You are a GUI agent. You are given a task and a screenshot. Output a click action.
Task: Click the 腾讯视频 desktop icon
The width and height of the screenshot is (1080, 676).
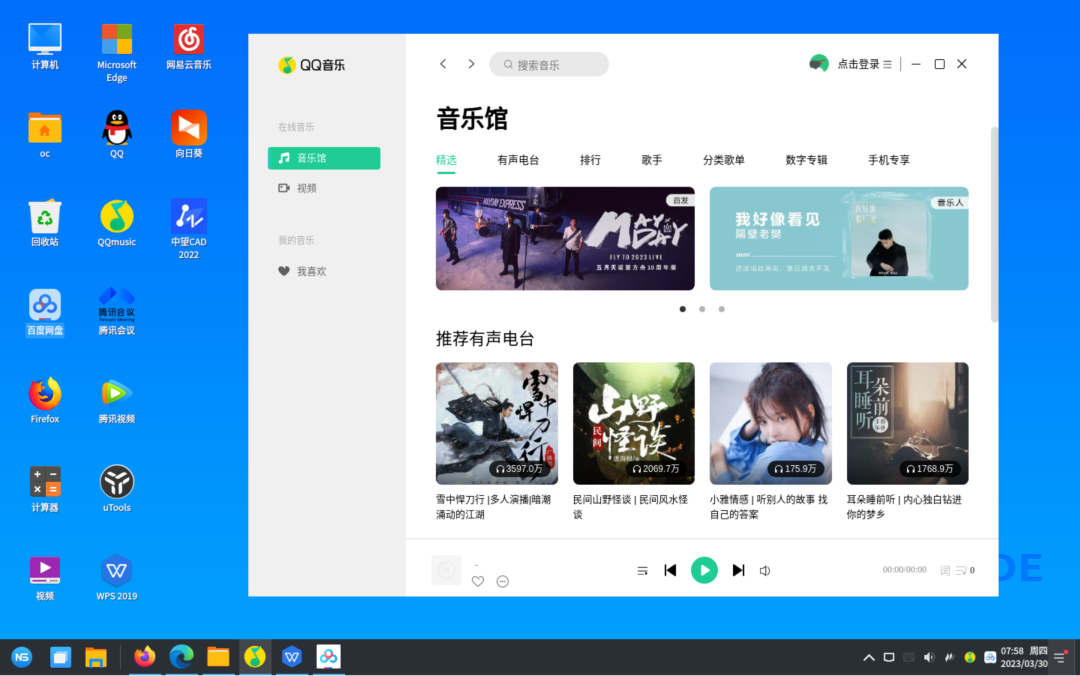(116, 400)
